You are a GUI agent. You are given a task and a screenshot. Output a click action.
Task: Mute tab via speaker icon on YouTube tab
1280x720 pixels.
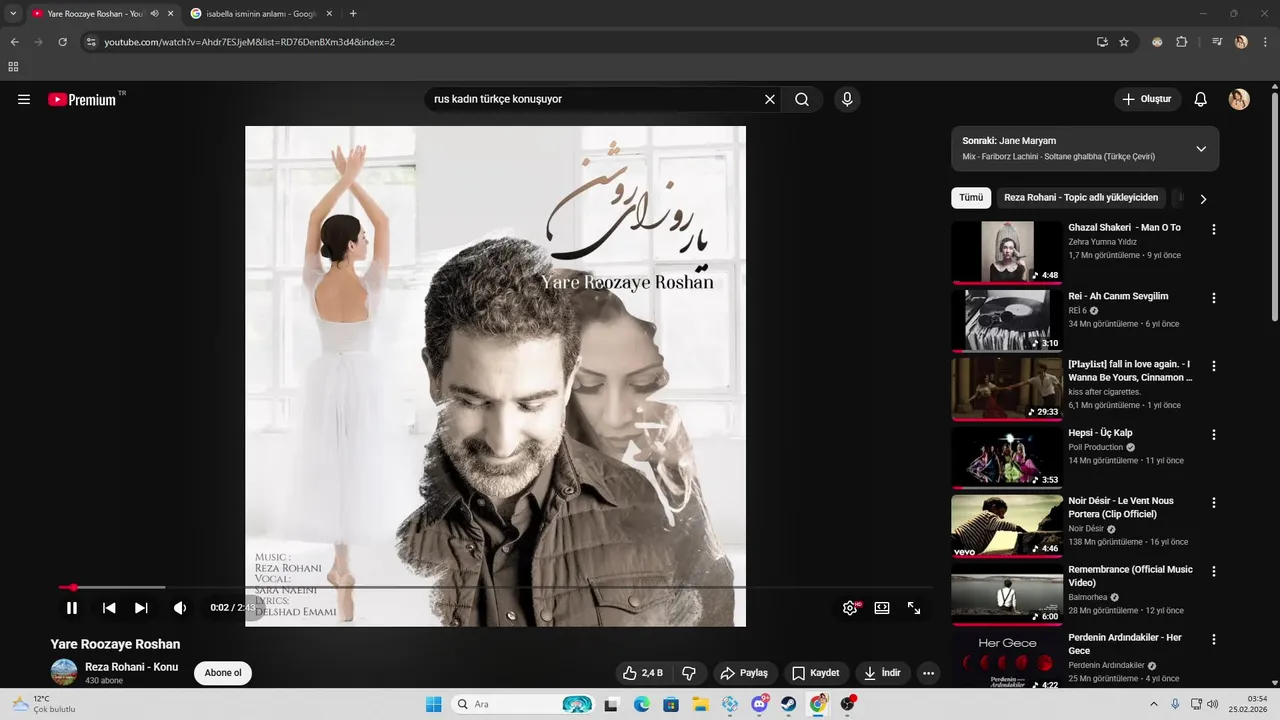point(154,14)
